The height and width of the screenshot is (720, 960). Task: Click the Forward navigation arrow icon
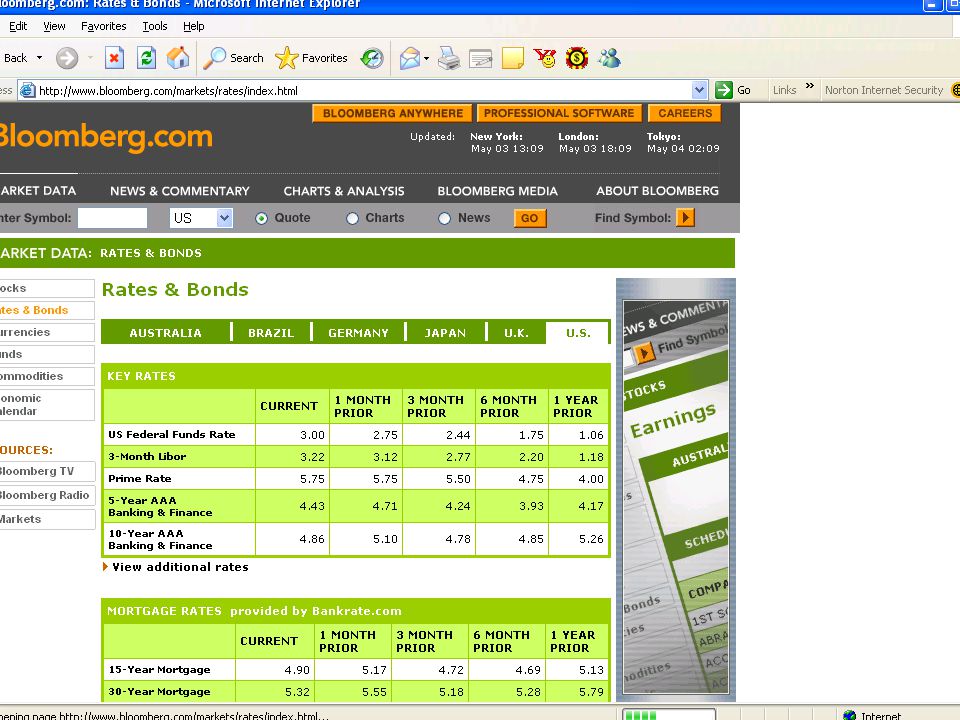[x=67, y=58]
